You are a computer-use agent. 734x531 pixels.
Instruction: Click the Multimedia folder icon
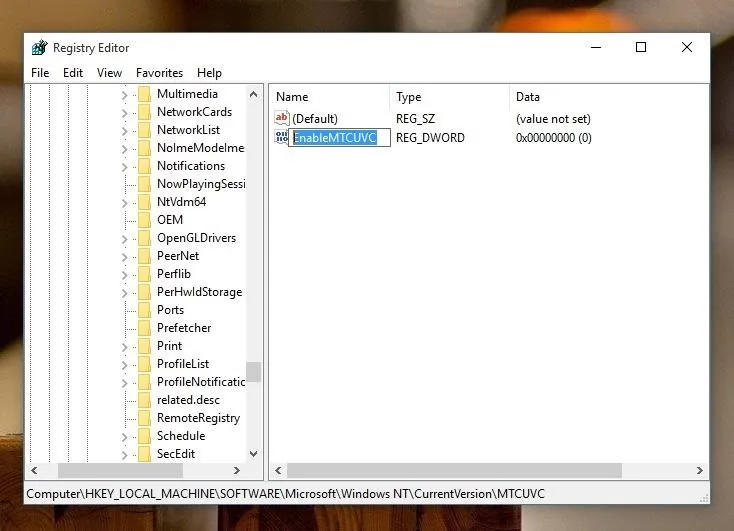click(x=145, y=94)
